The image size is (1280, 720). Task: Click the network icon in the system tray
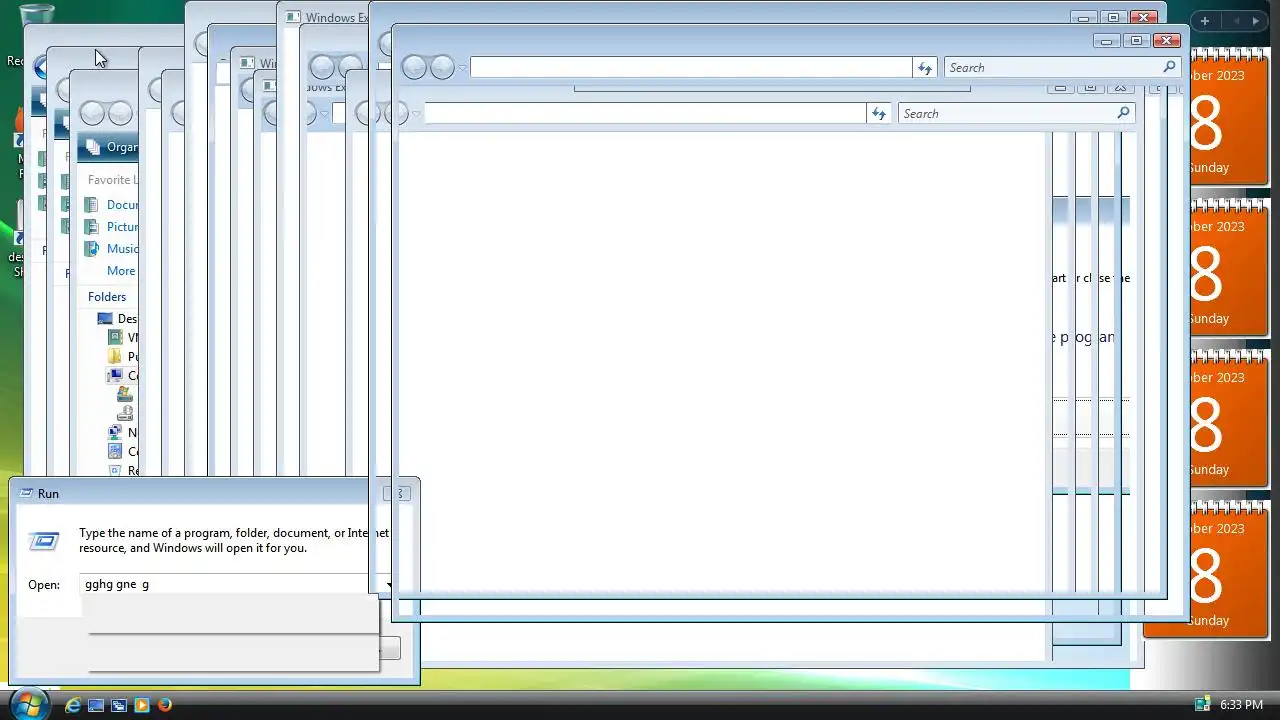tap(1203, 705)
